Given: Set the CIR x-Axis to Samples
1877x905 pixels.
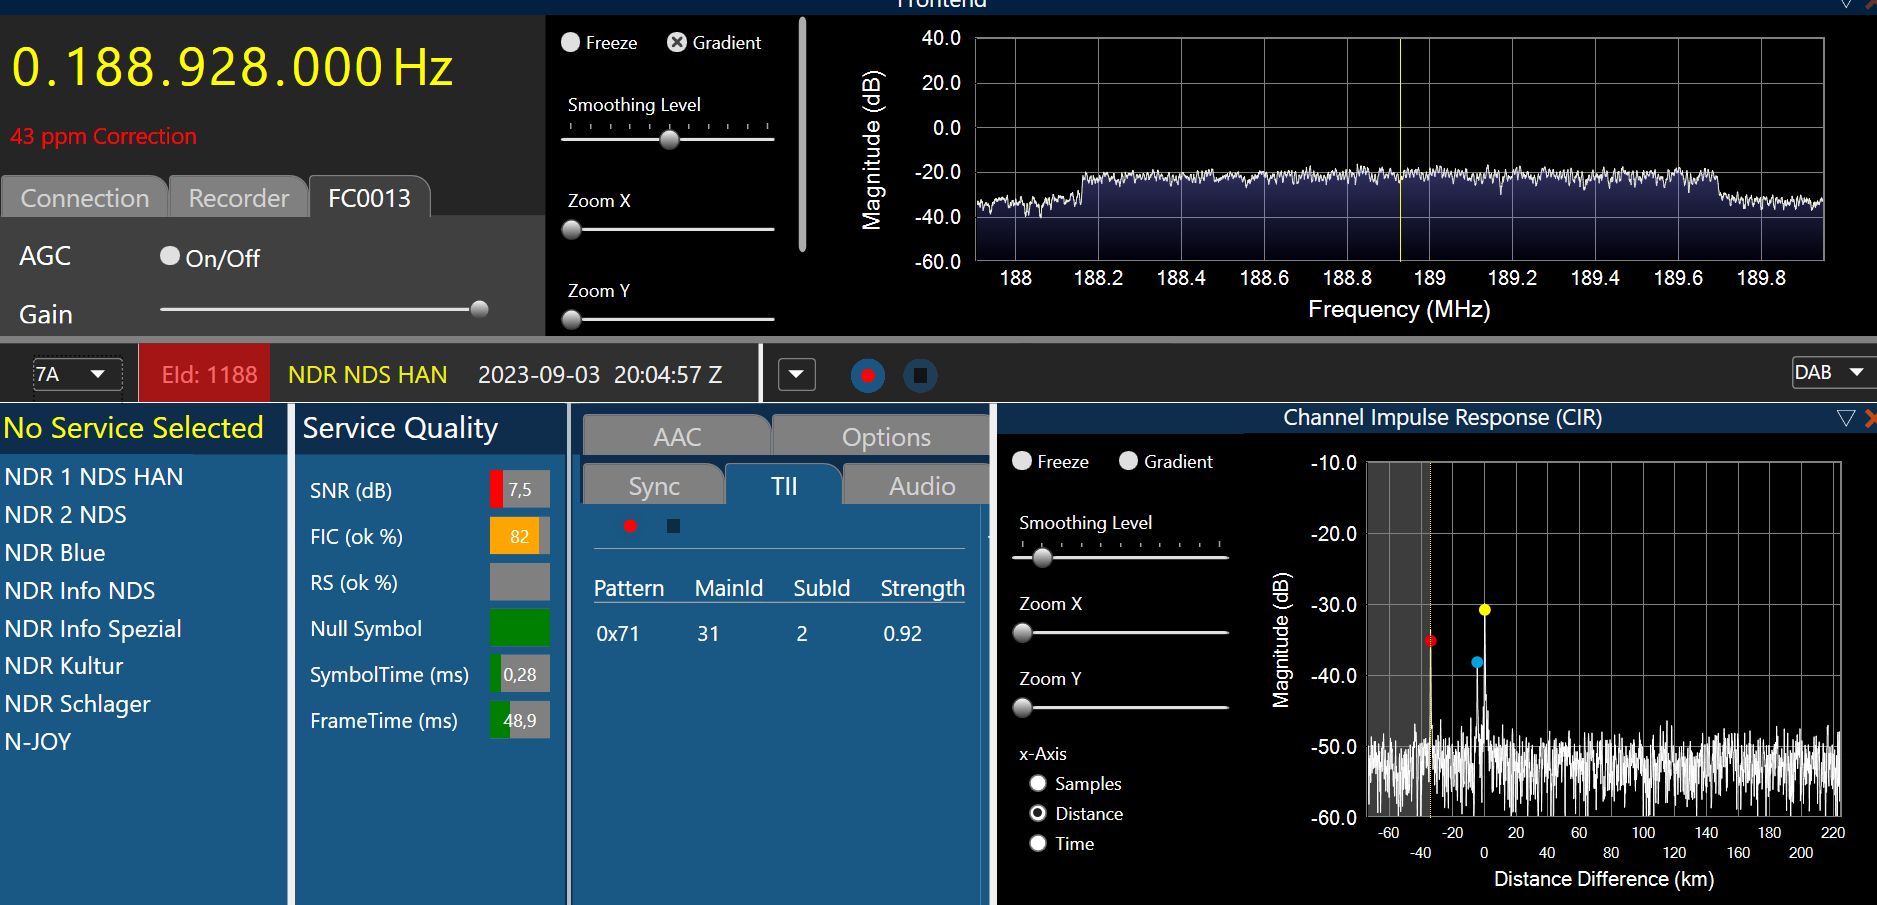Looking at the screenshot, I should [1038, 783].
